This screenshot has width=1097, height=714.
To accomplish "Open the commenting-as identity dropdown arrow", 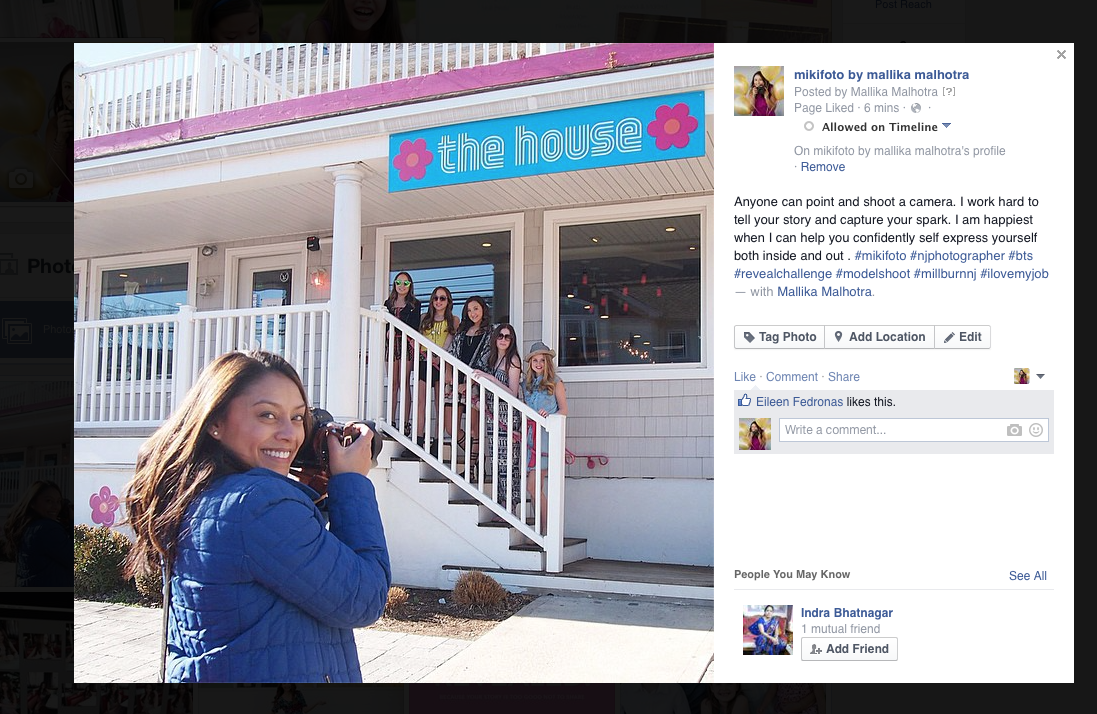I will (1040, 376).
